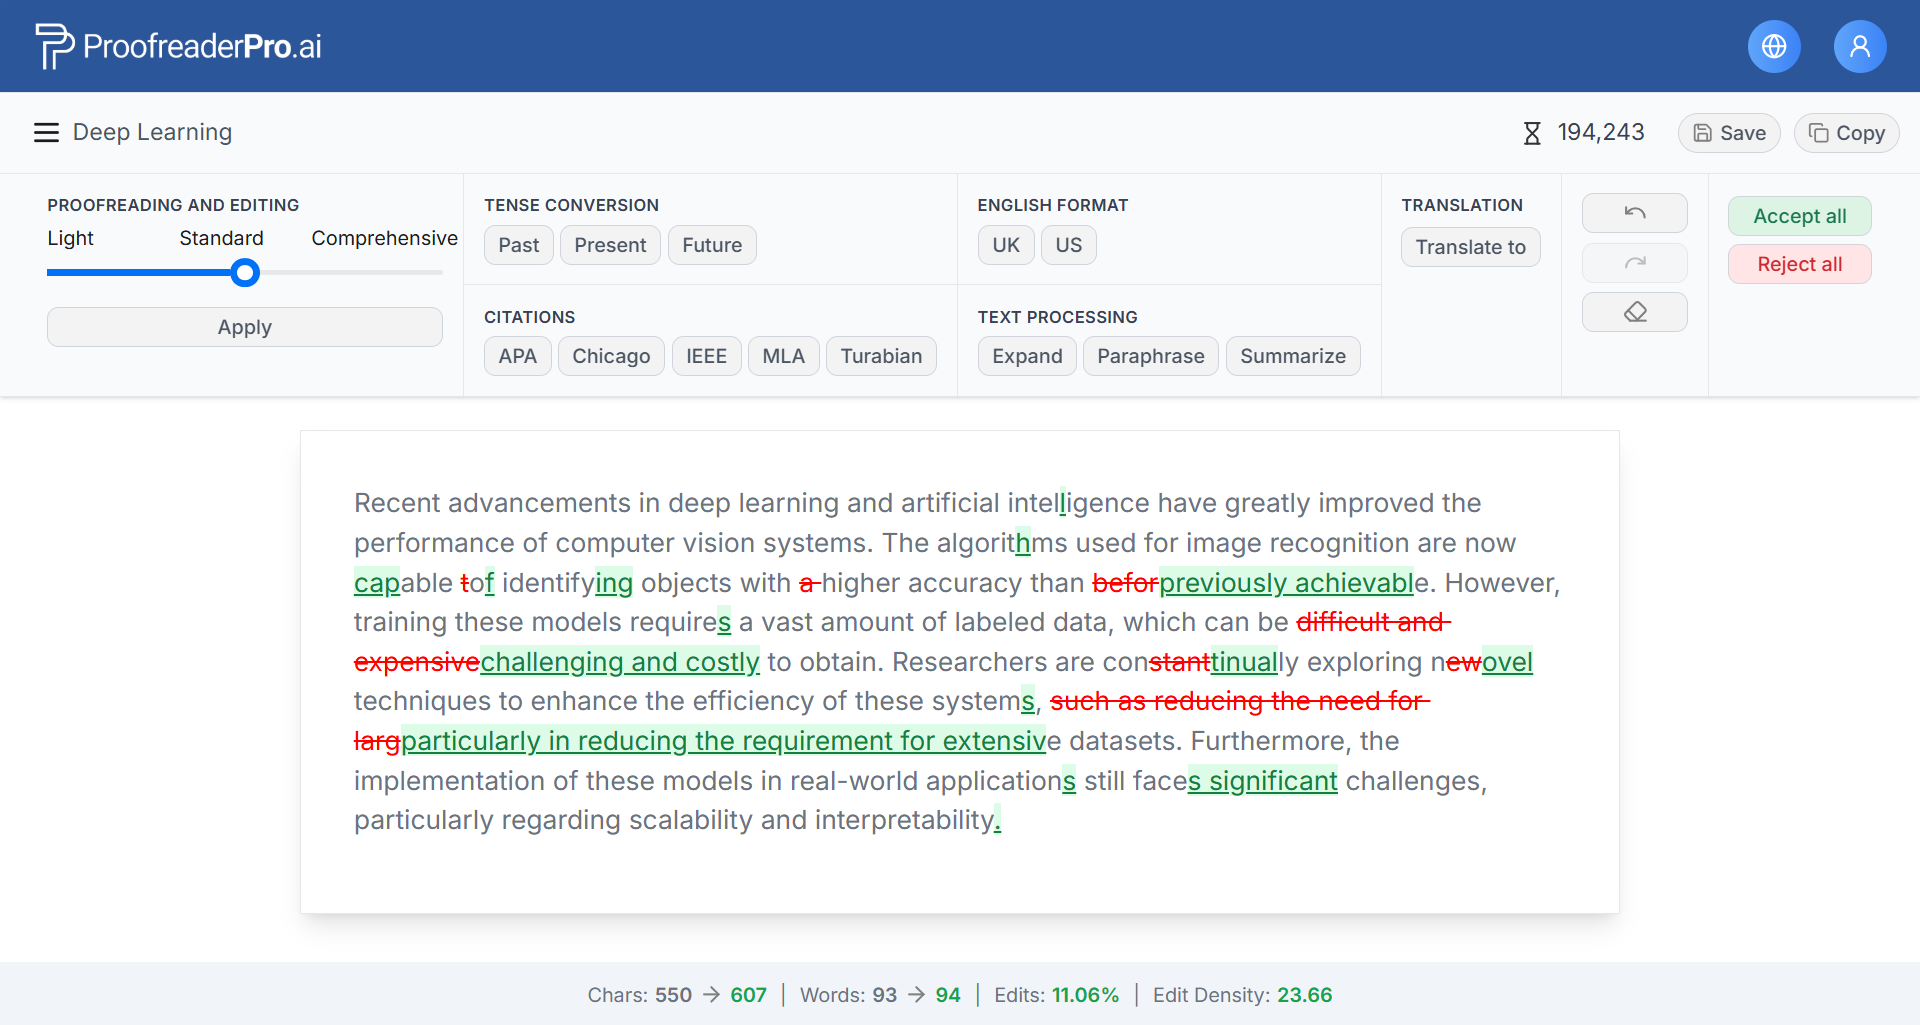Viewport: 1920px width, 1025px height.
Task: Click the inserted text "challenging and costly"
Action: pos(620,662)
